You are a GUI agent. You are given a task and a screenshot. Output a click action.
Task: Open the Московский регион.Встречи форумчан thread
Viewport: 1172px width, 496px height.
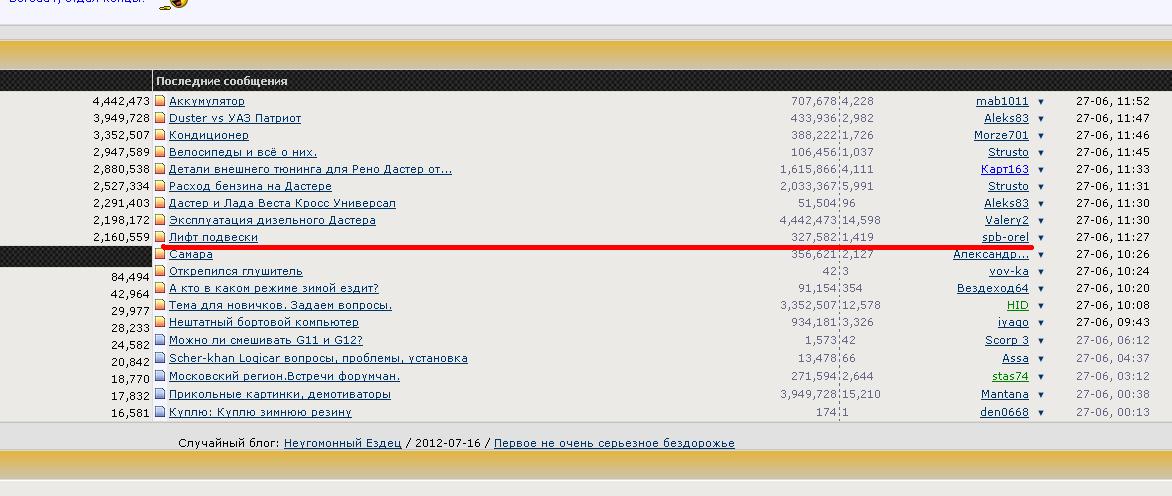[284, 376]
